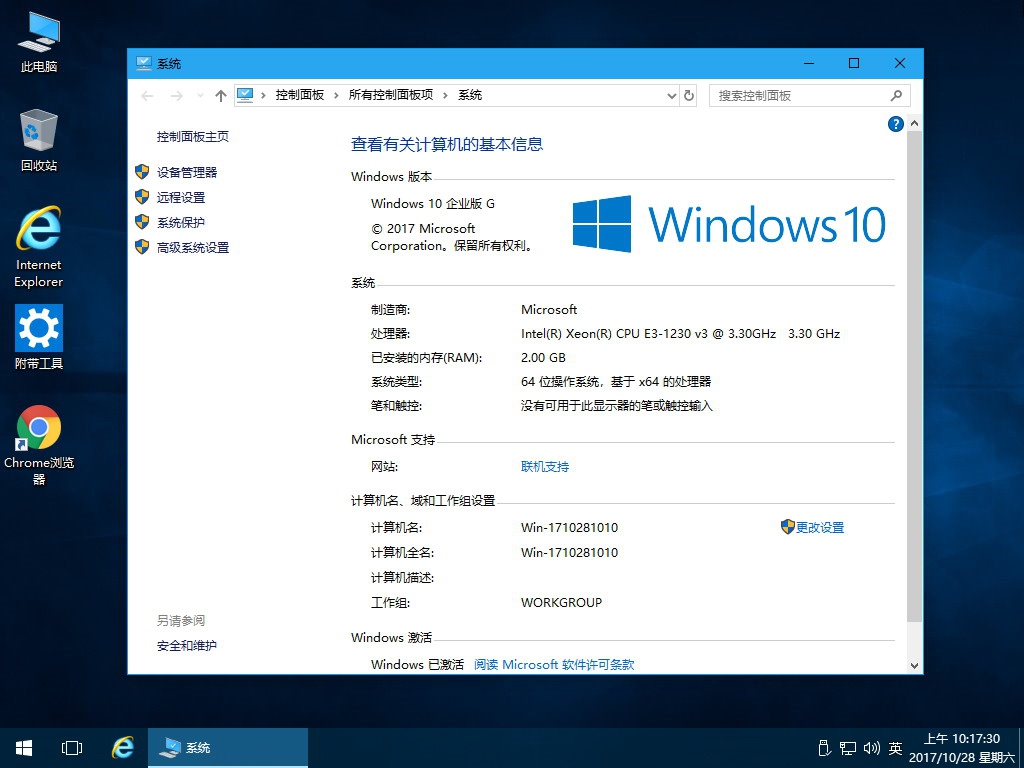Go up one level with the up arrow
This screenshot has height=768, width=1024.
point(221,96)
